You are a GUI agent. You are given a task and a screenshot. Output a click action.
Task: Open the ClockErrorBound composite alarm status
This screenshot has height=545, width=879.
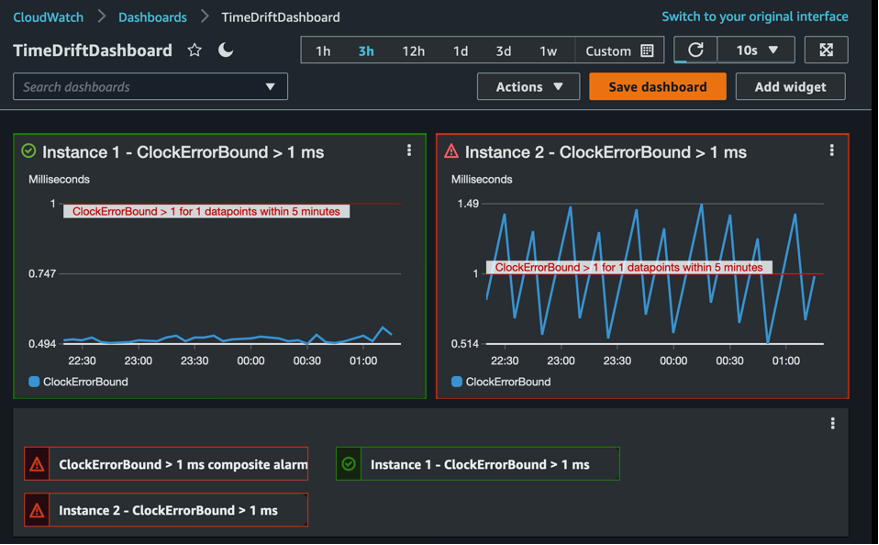pos(167,464)
